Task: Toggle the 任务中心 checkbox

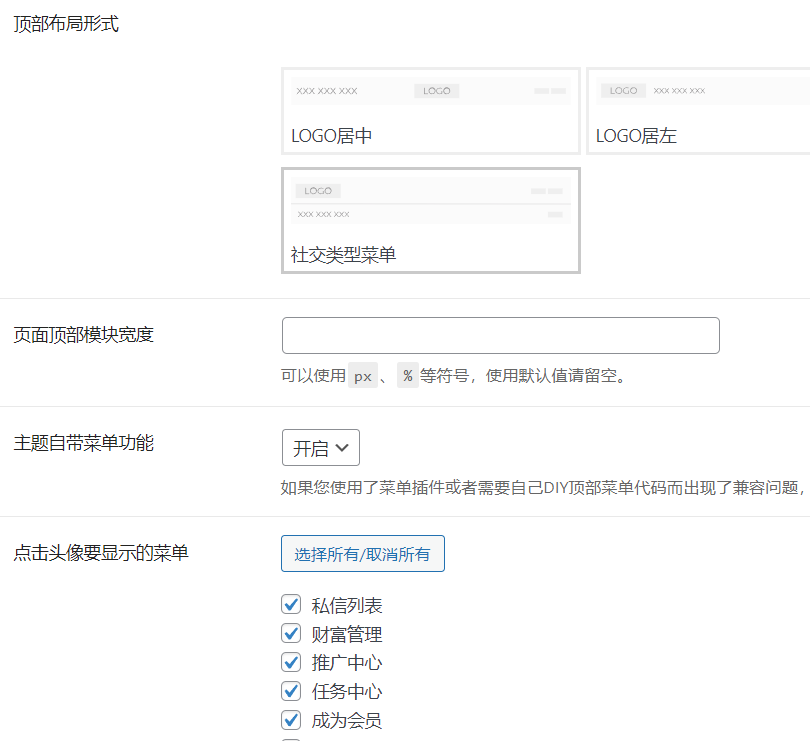Action: [x=291, y=690]
